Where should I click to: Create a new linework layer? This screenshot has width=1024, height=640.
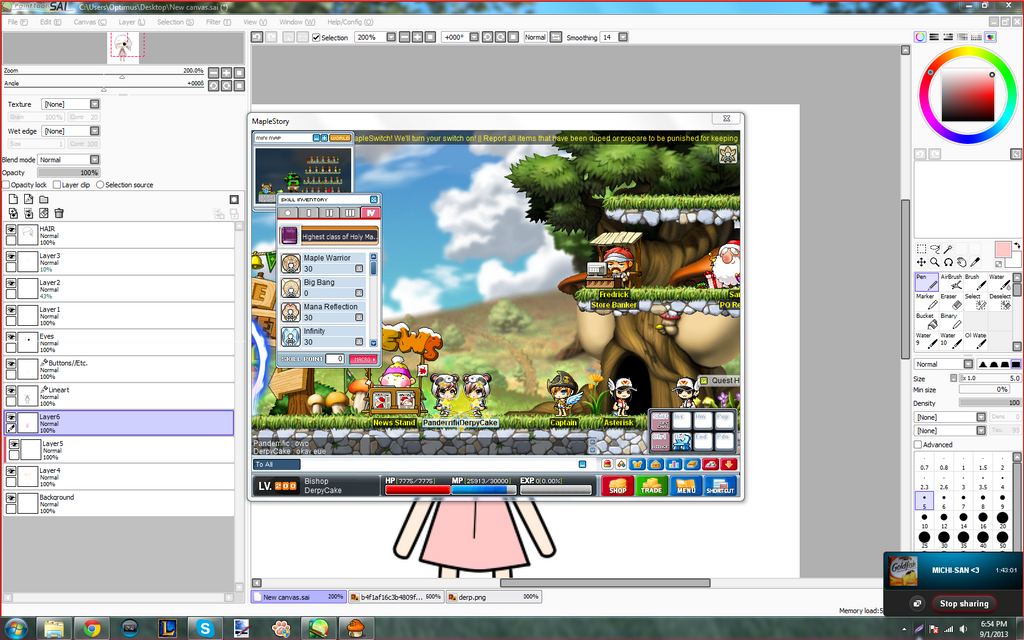(x=28, y=199)
